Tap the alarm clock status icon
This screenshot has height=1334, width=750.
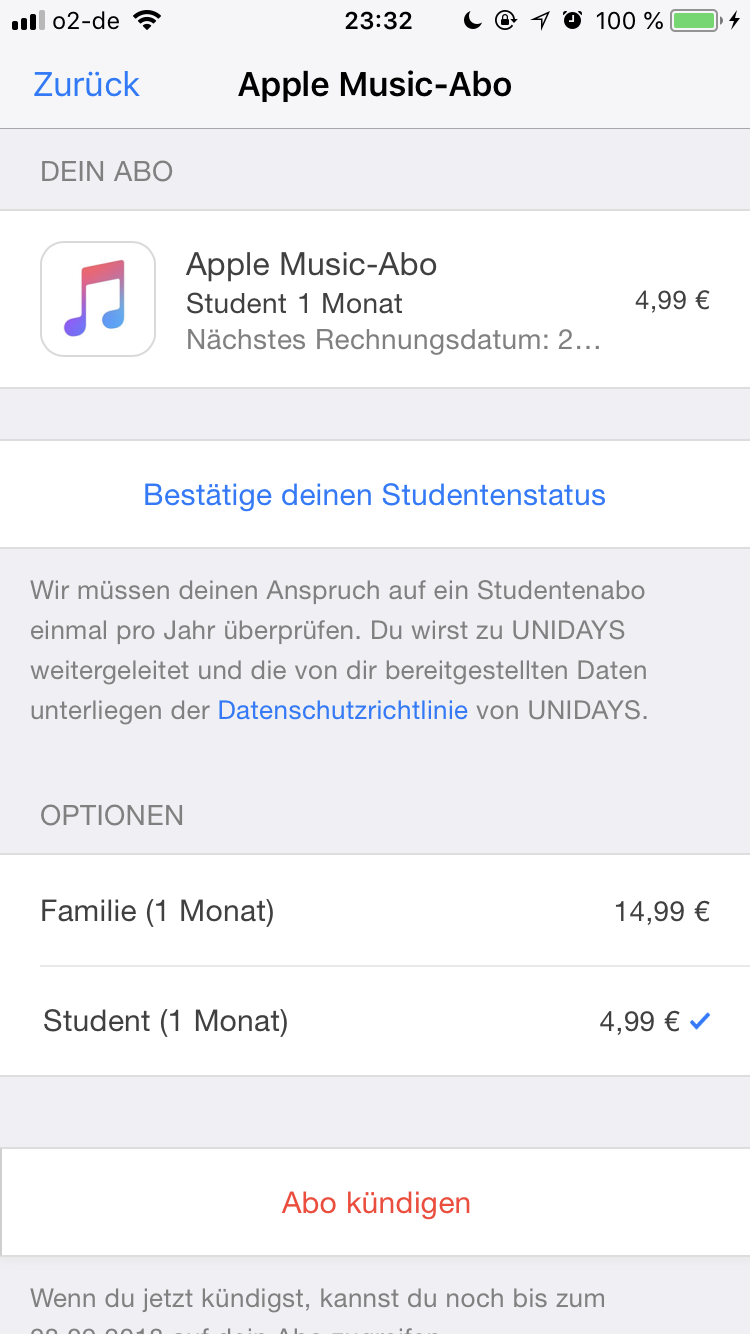(x=572, y=21)
